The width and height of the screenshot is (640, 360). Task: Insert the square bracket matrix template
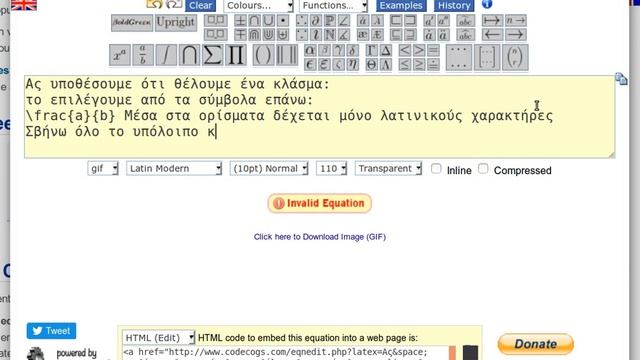click(x=487, y=57)
